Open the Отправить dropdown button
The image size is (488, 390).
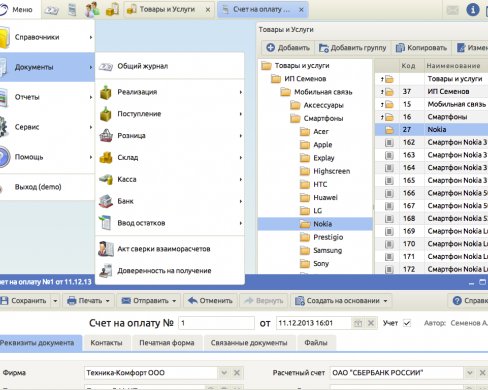149,301
